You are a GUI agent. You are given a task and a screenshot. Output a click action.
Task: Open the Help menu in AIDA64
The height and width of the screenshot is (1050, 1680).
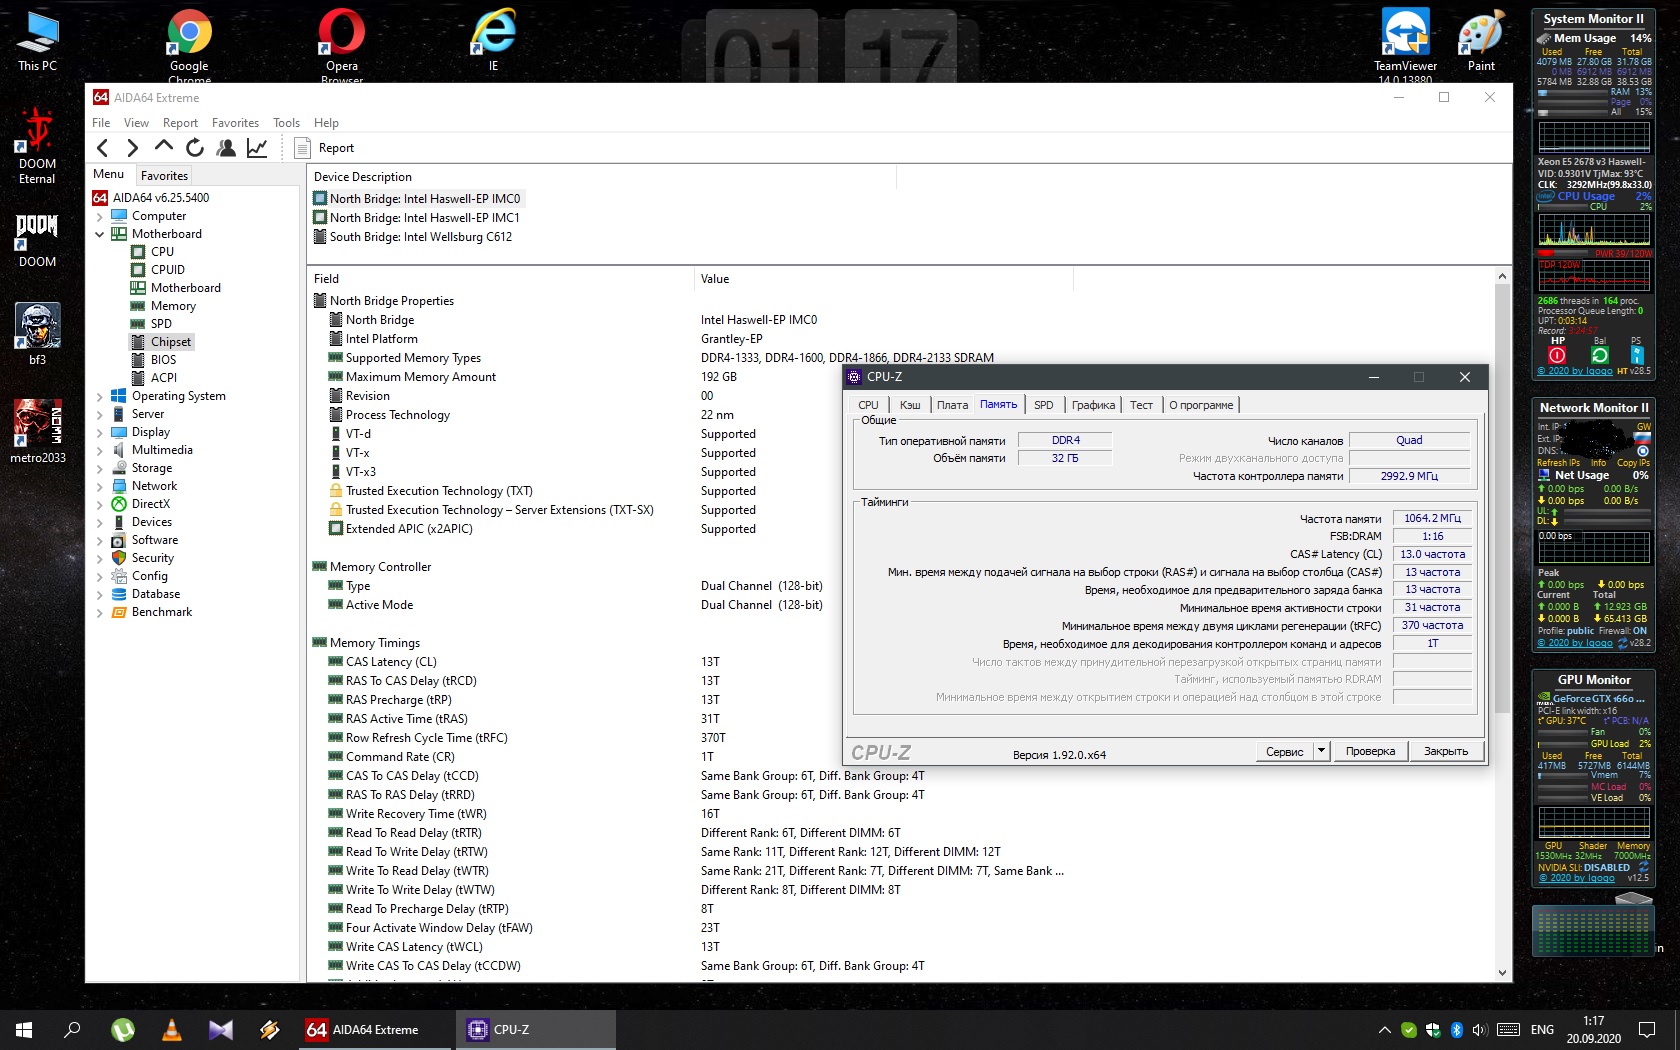tap(326, 123)
